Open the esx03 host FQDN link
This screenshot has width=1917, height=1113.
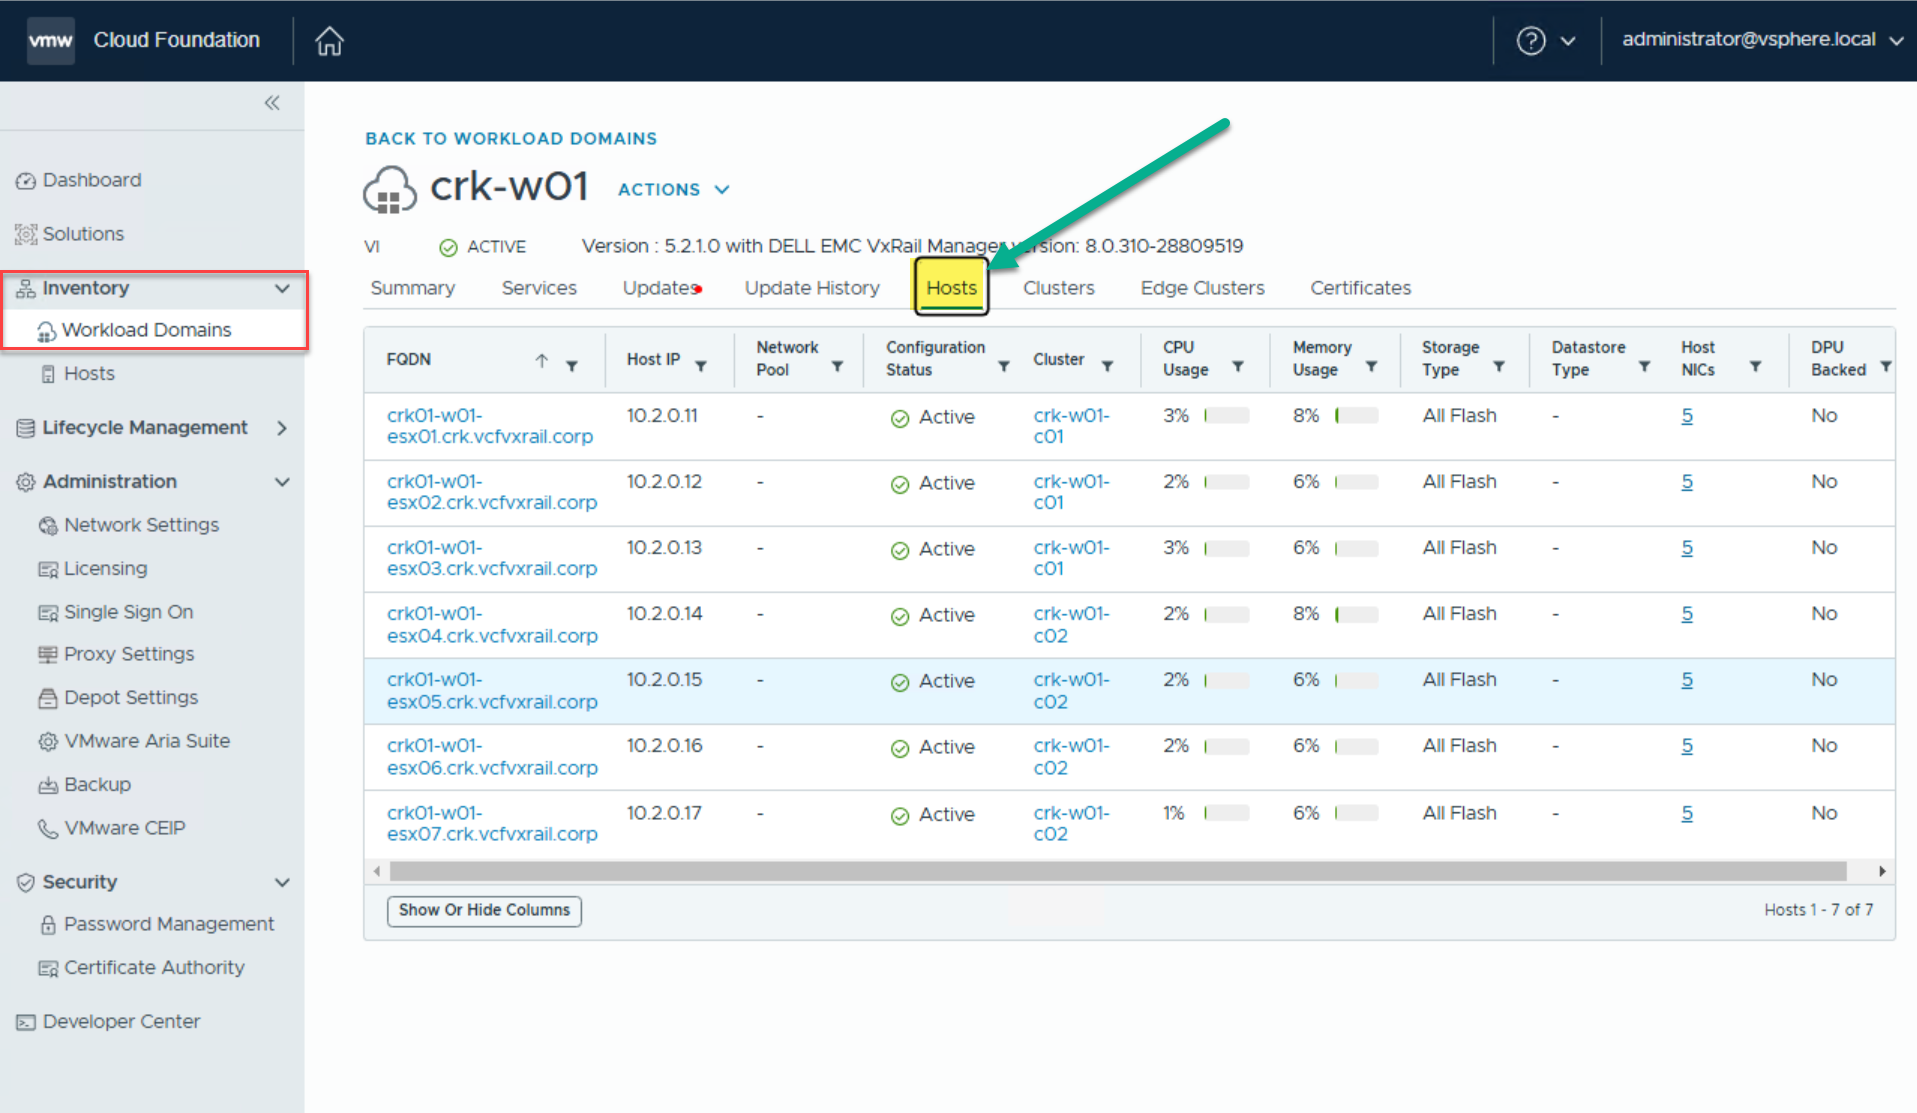coord(491,558)
